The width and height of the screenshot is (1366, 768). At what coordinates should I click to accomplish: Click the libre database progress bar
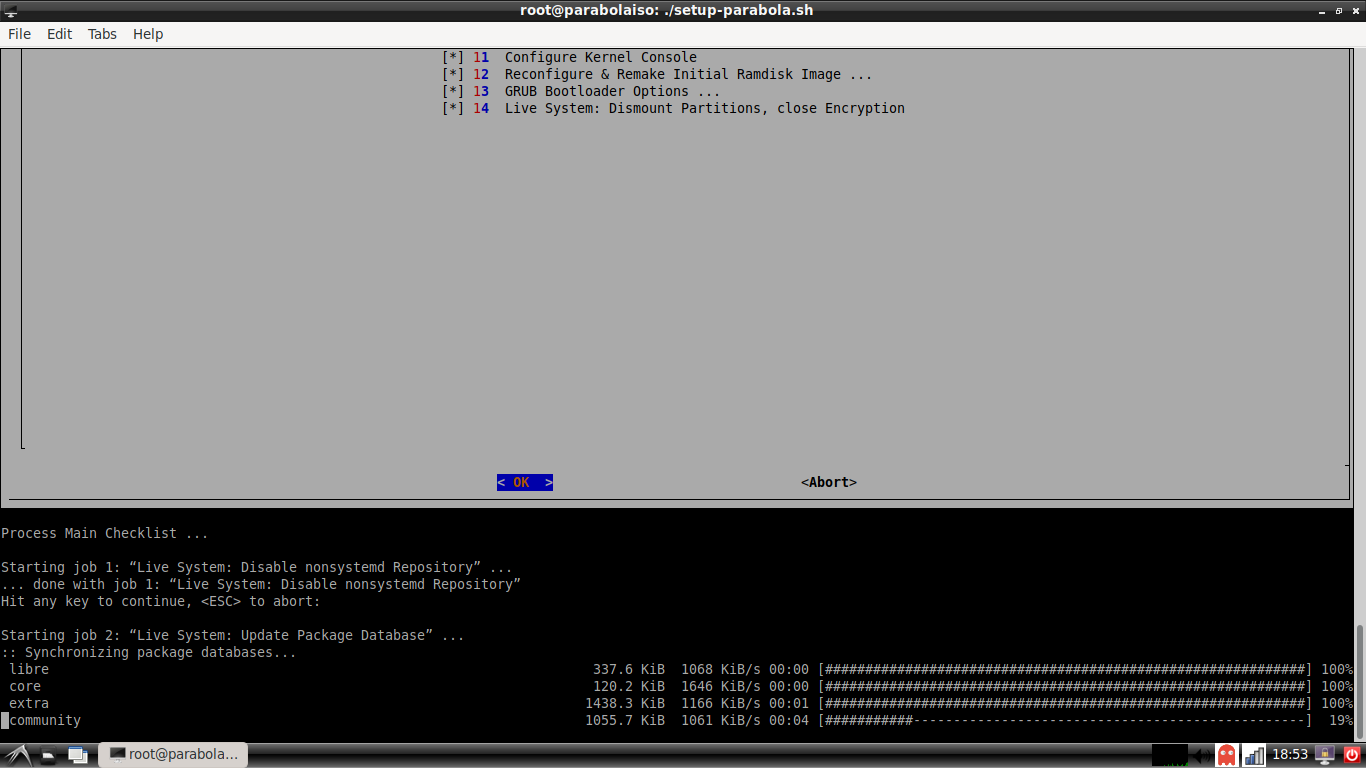coord(1065,669)
